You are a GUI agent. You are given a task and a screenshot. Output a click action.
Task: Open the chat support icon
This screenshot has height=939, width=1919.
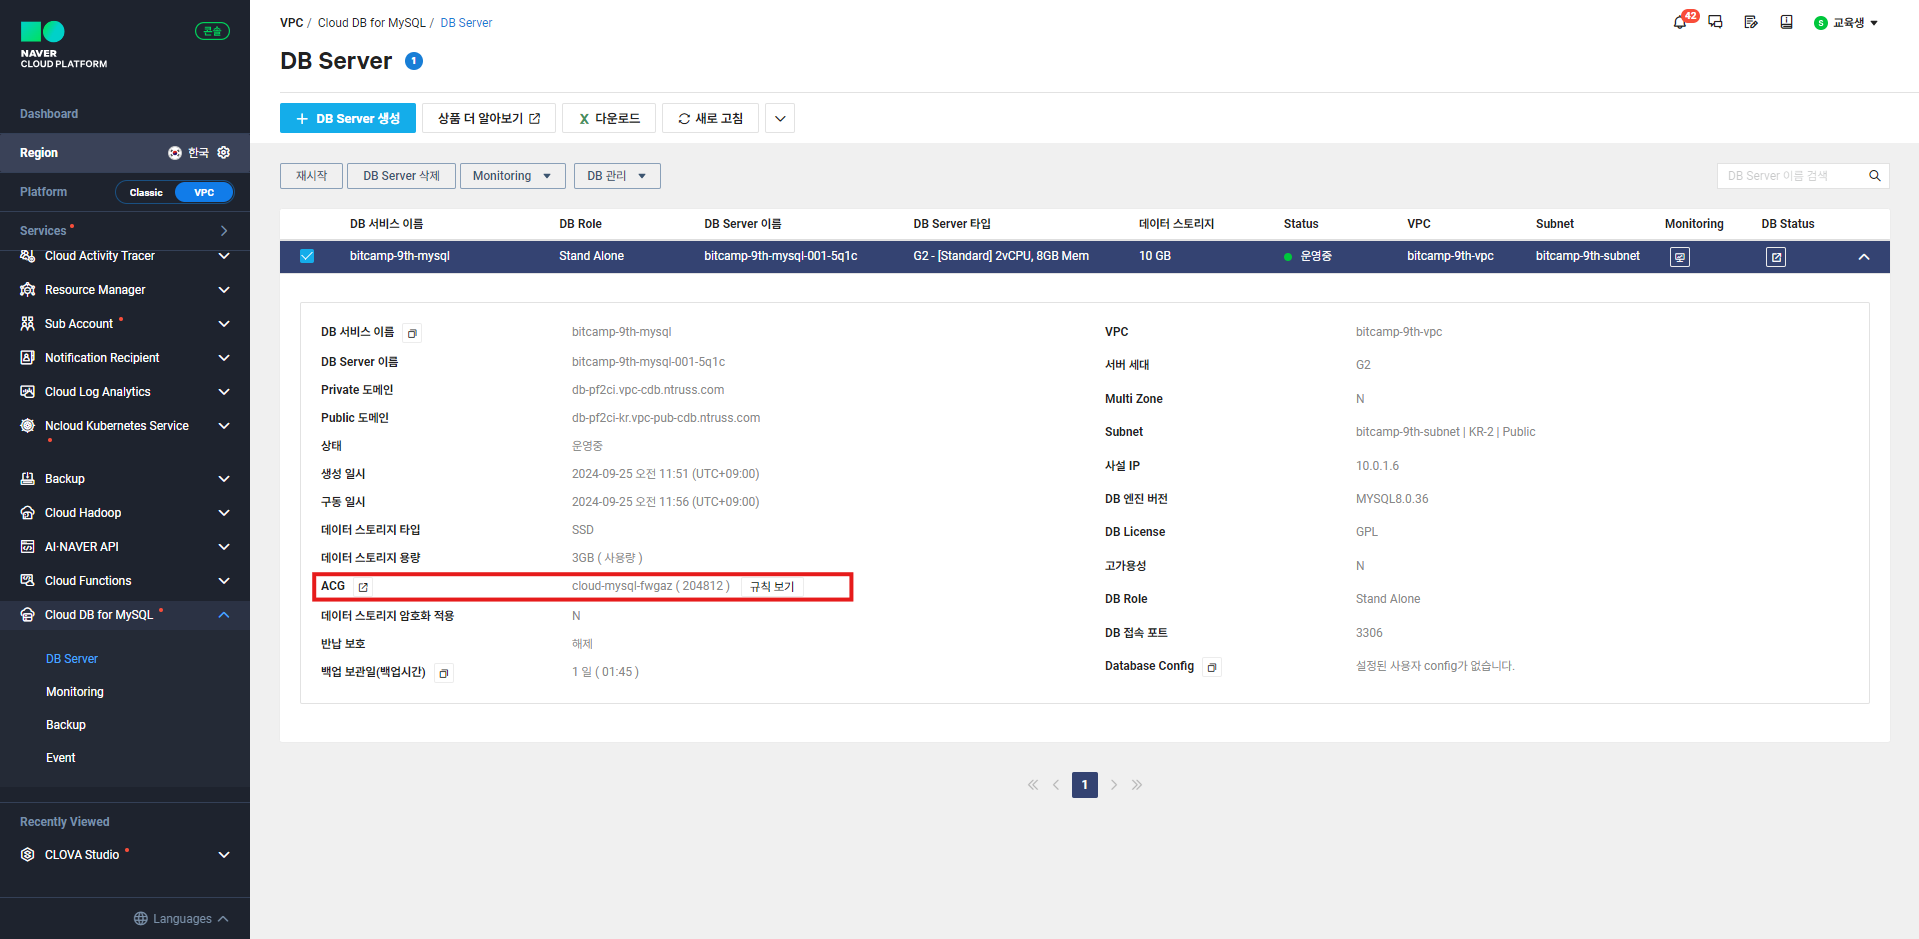pyautogui.click(x=1716, y=22)
